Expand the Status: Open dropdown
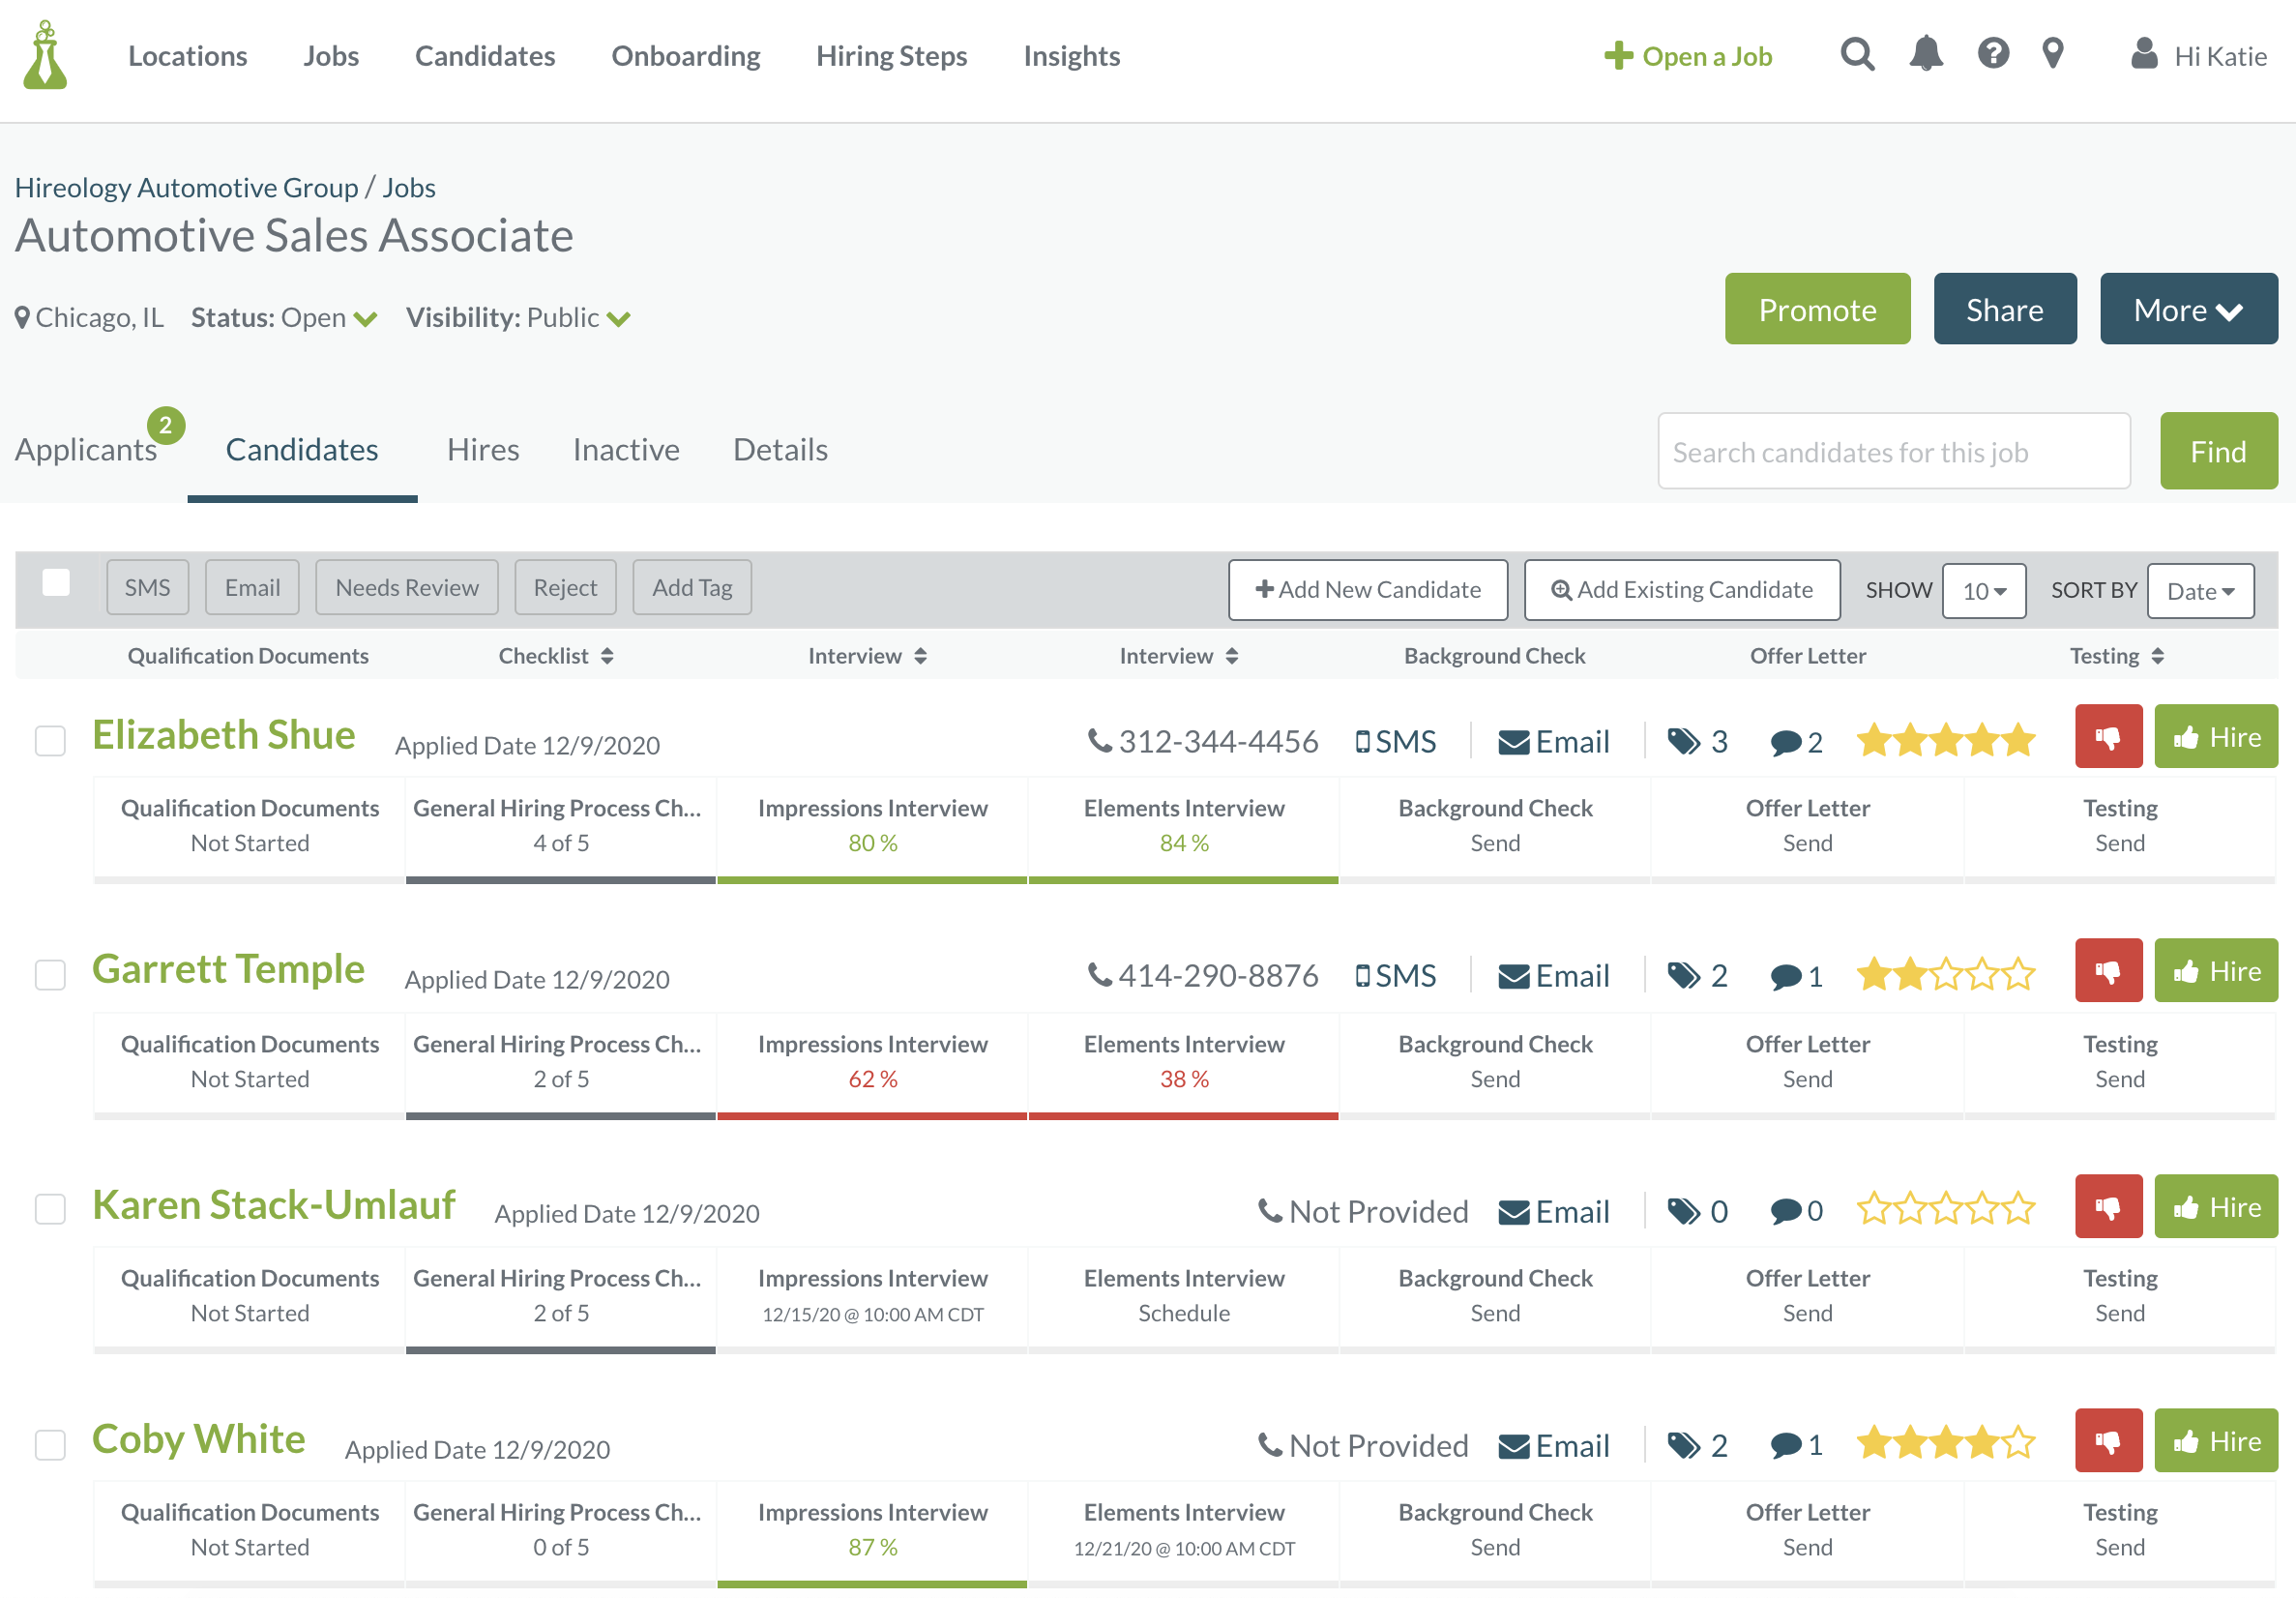The image size is (2296, 1598). [x=366, y=319]
